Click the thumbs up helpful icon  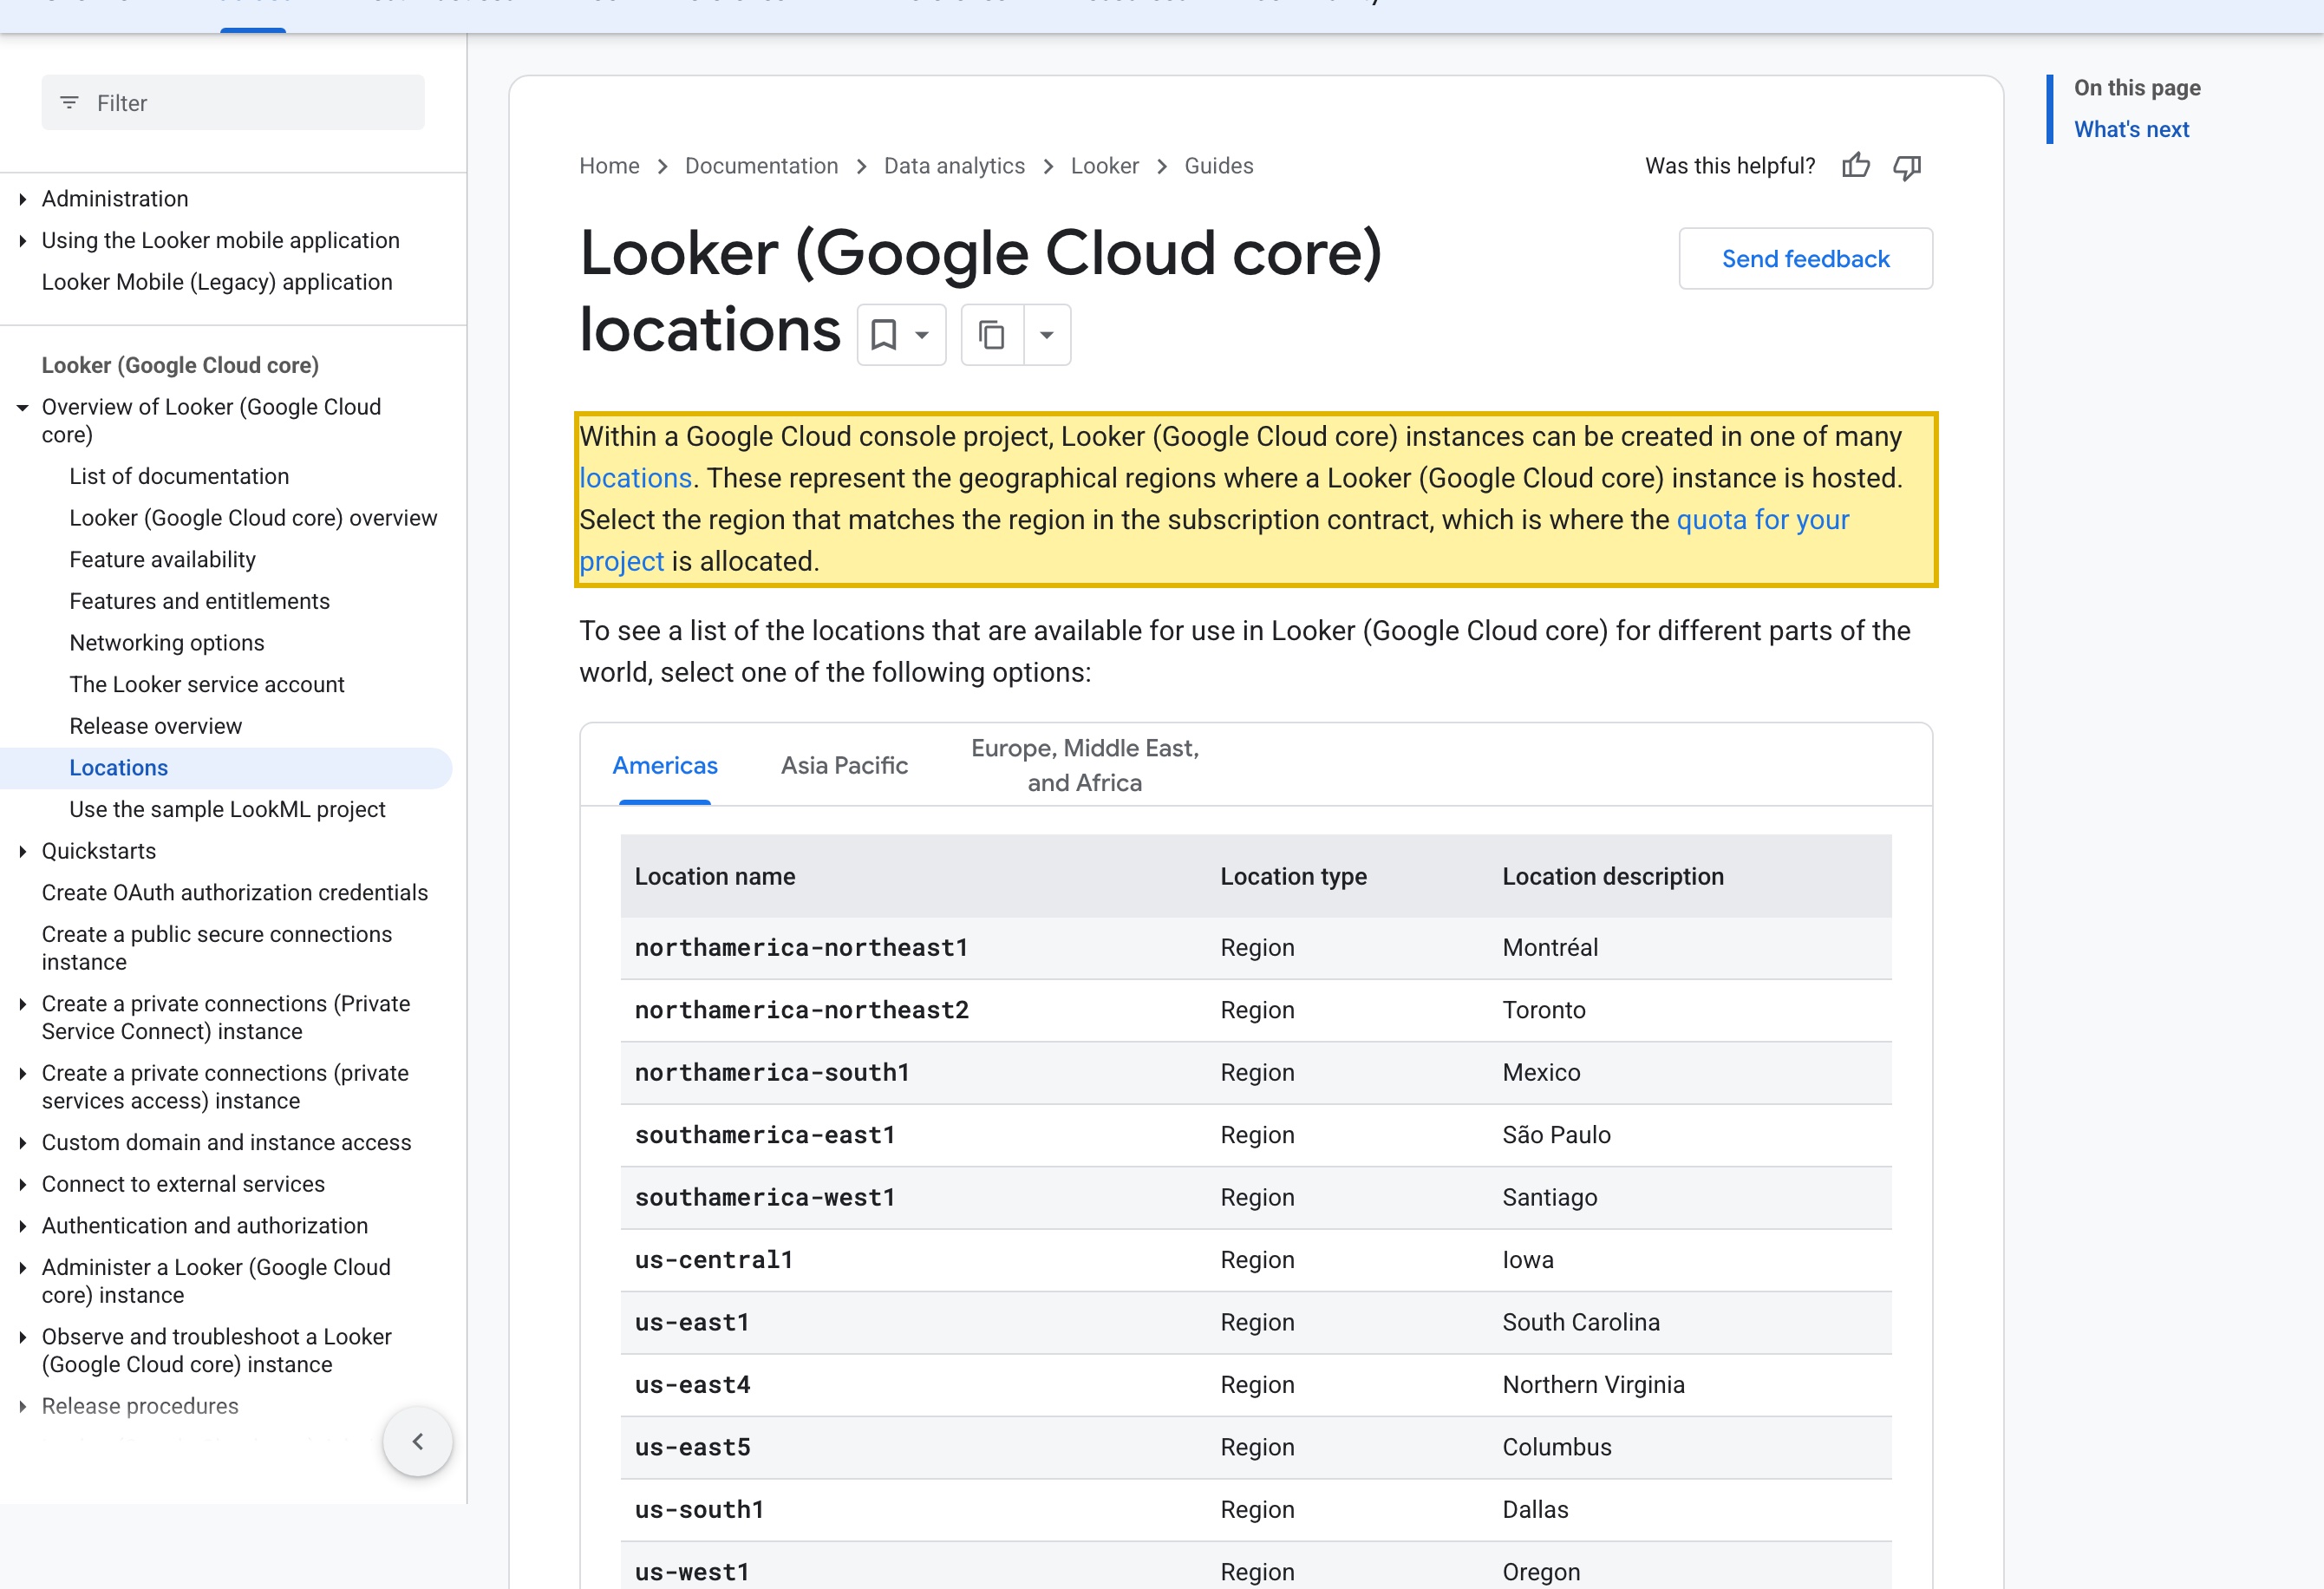pyautogui.click(x=1856, y=166)
